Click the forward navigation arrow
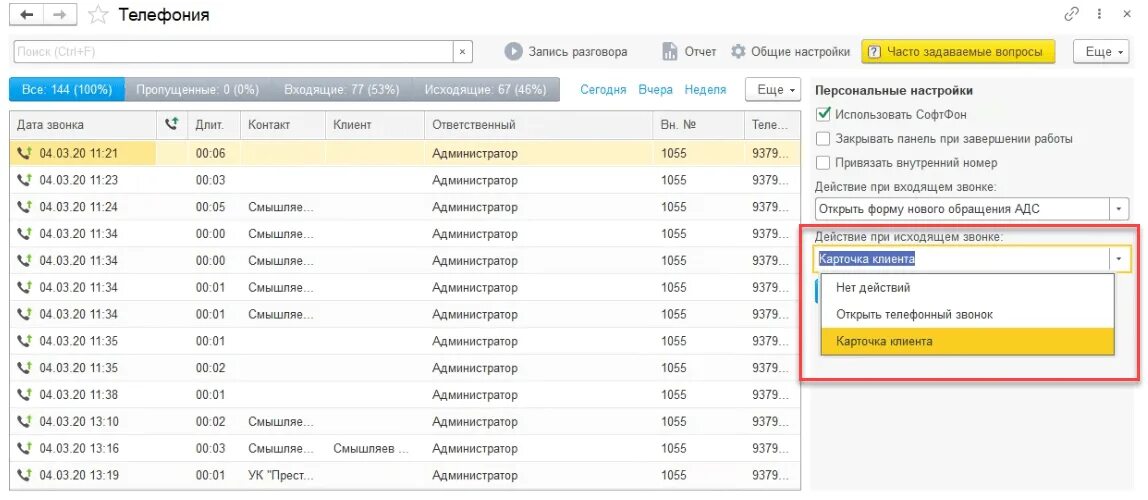Image resolution: width=1148 pixels, height=500 pixels. 59,15
